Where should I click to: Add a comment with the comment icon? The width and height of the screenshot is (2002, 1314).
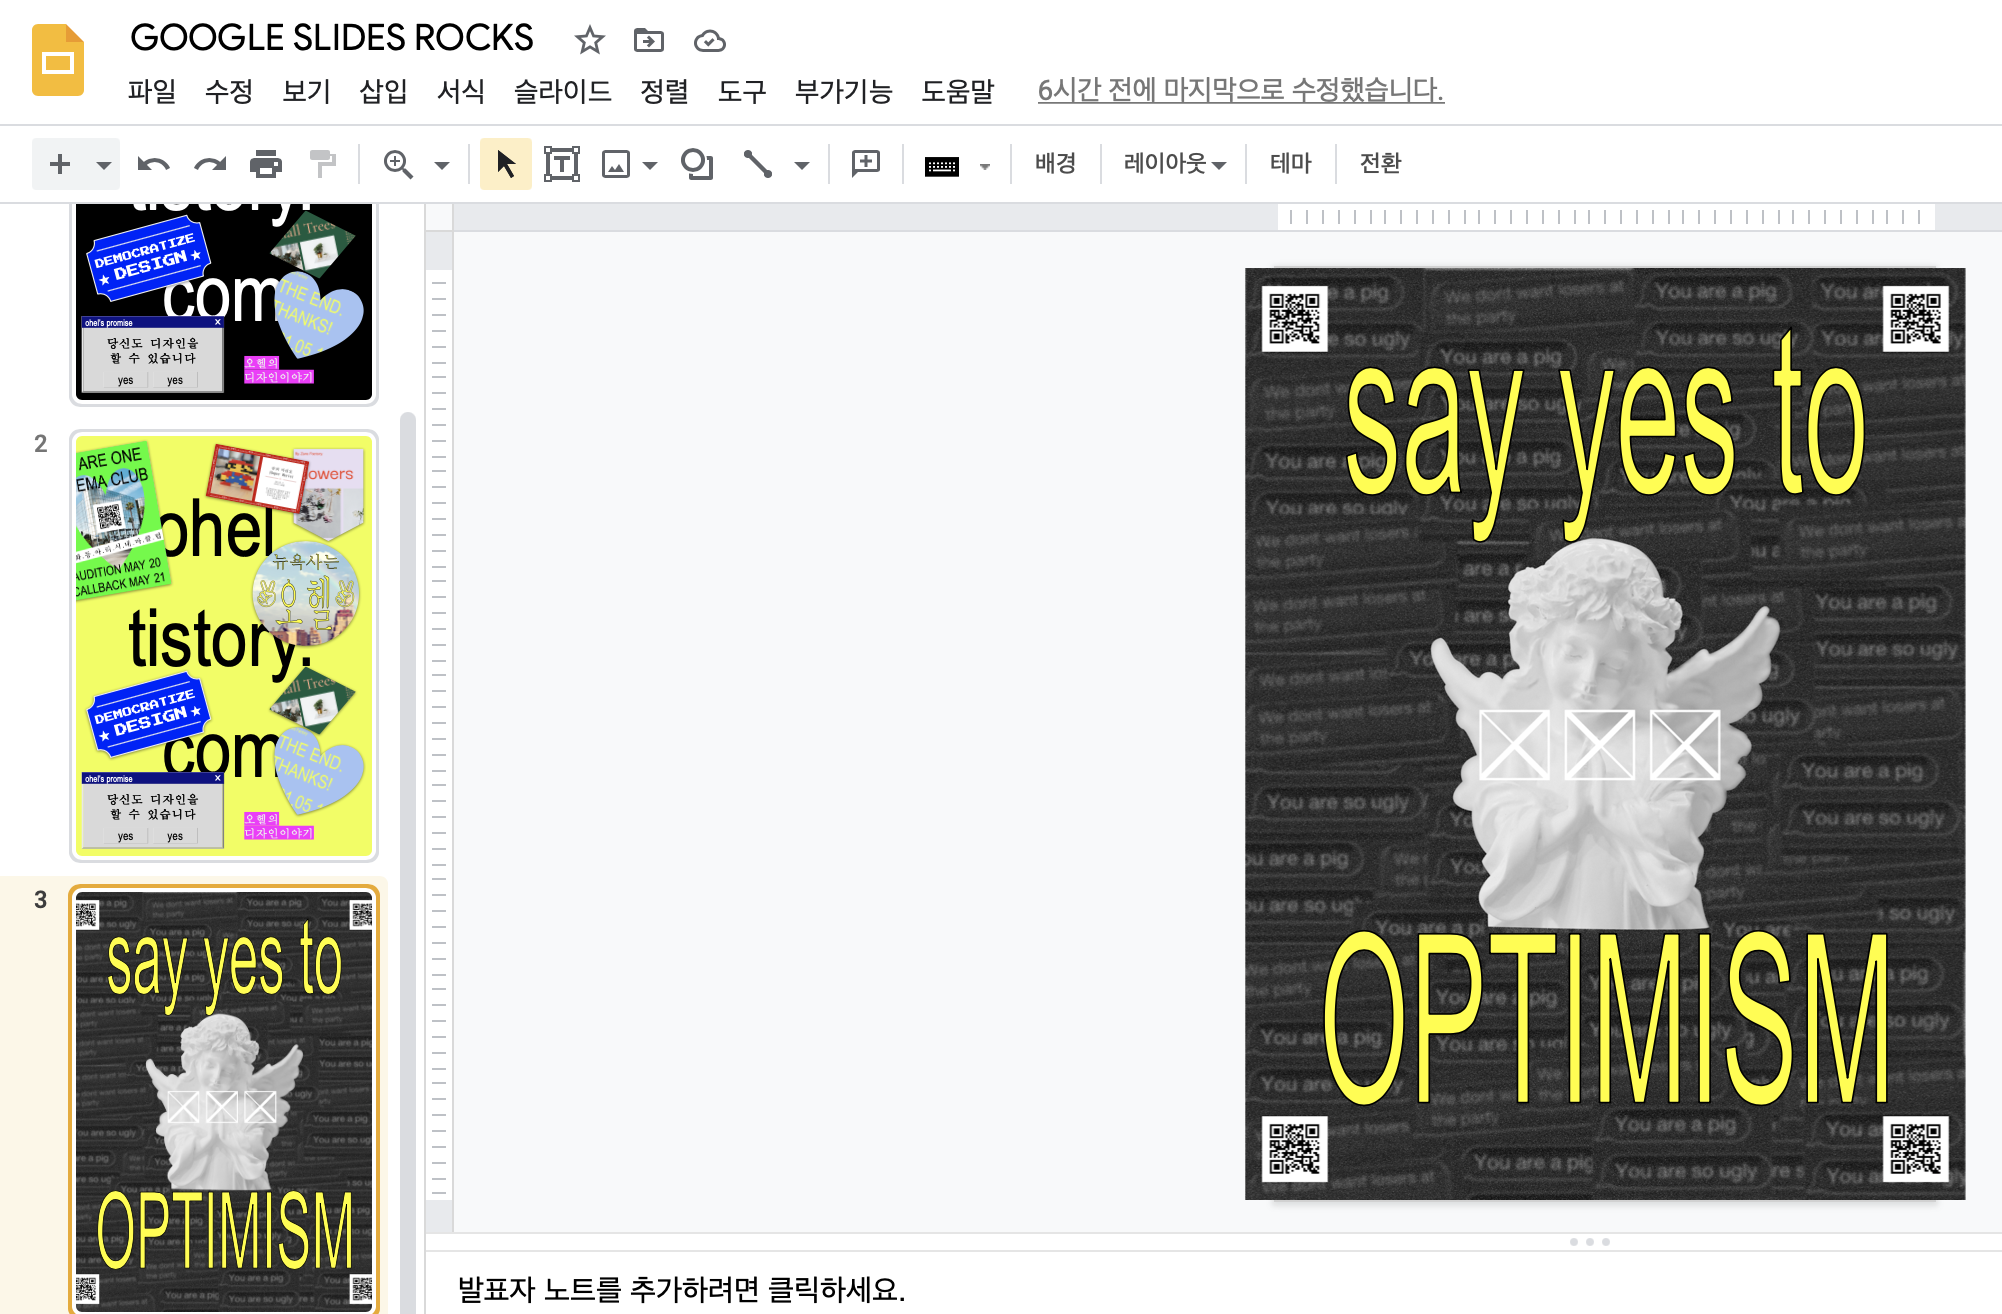click(865, 164)
